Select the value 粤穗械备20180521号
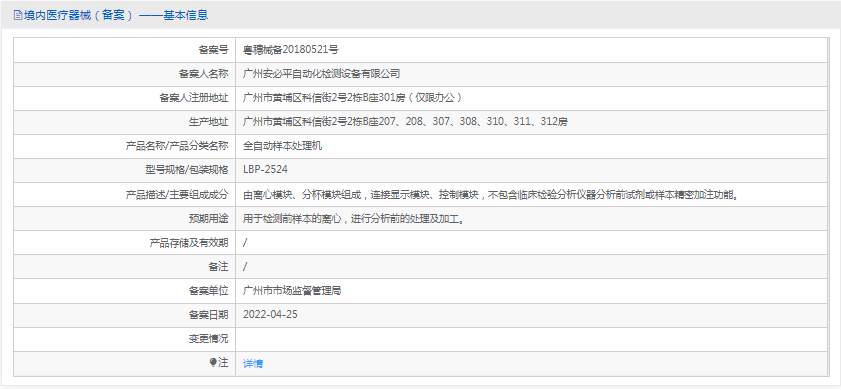 tap(291, 50)
